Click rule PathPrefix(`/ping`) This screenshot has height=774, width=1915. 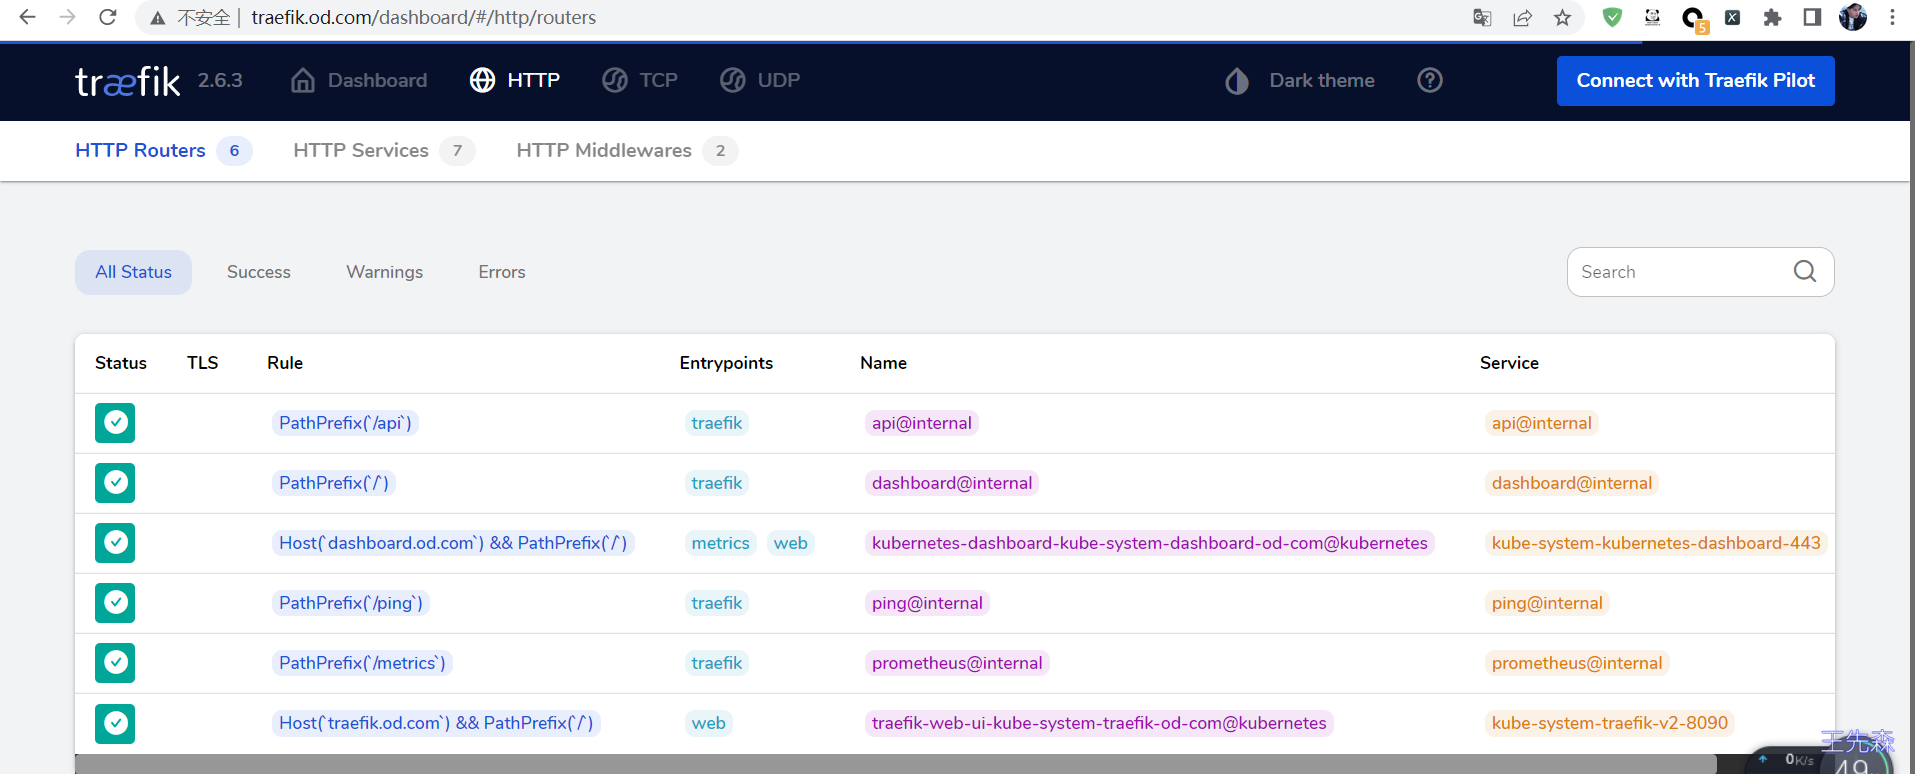click(351, 603)
